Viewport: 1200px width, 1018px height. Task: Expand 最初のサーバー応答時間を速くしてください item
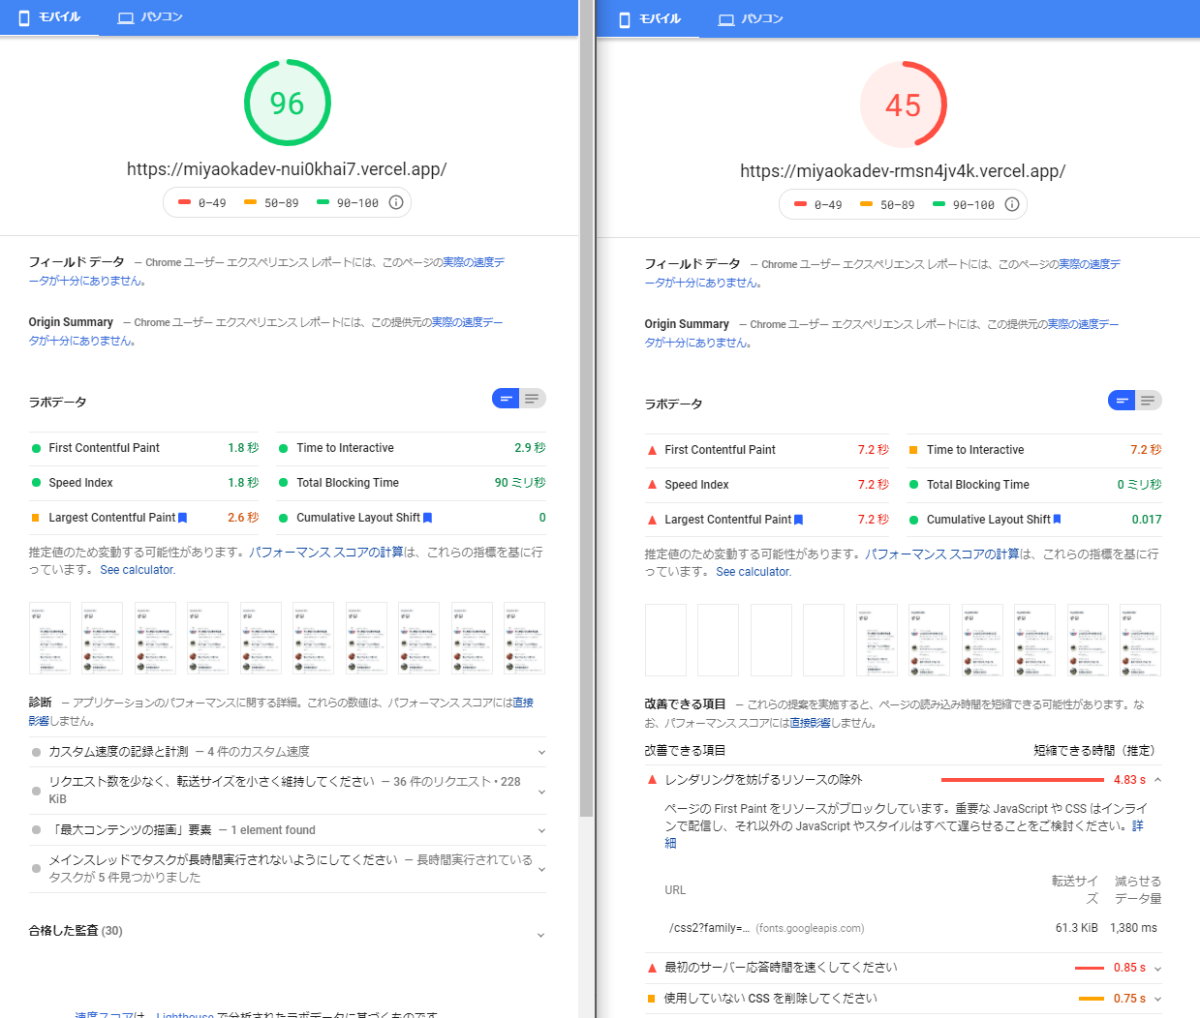pyautogui.click(x=904, y=968)
